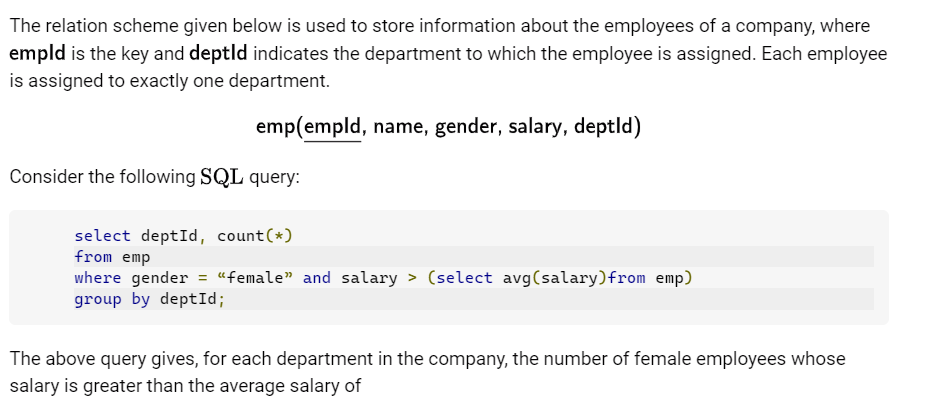Click the 'group by deptId;' code line
The height and width of the screenshot is (409, 925).
pos(150,299)
